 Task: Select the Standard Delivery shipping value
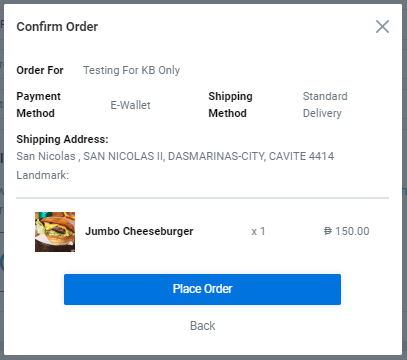[x=325, y=105]
